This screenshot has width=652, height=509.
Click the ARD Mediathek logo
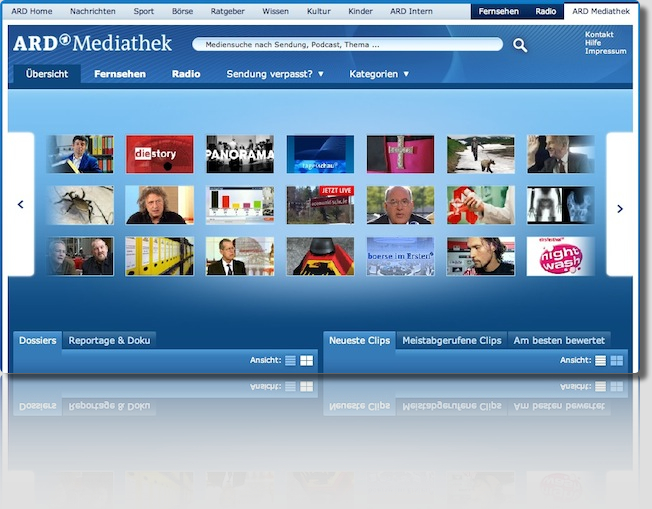pos(92,43)
